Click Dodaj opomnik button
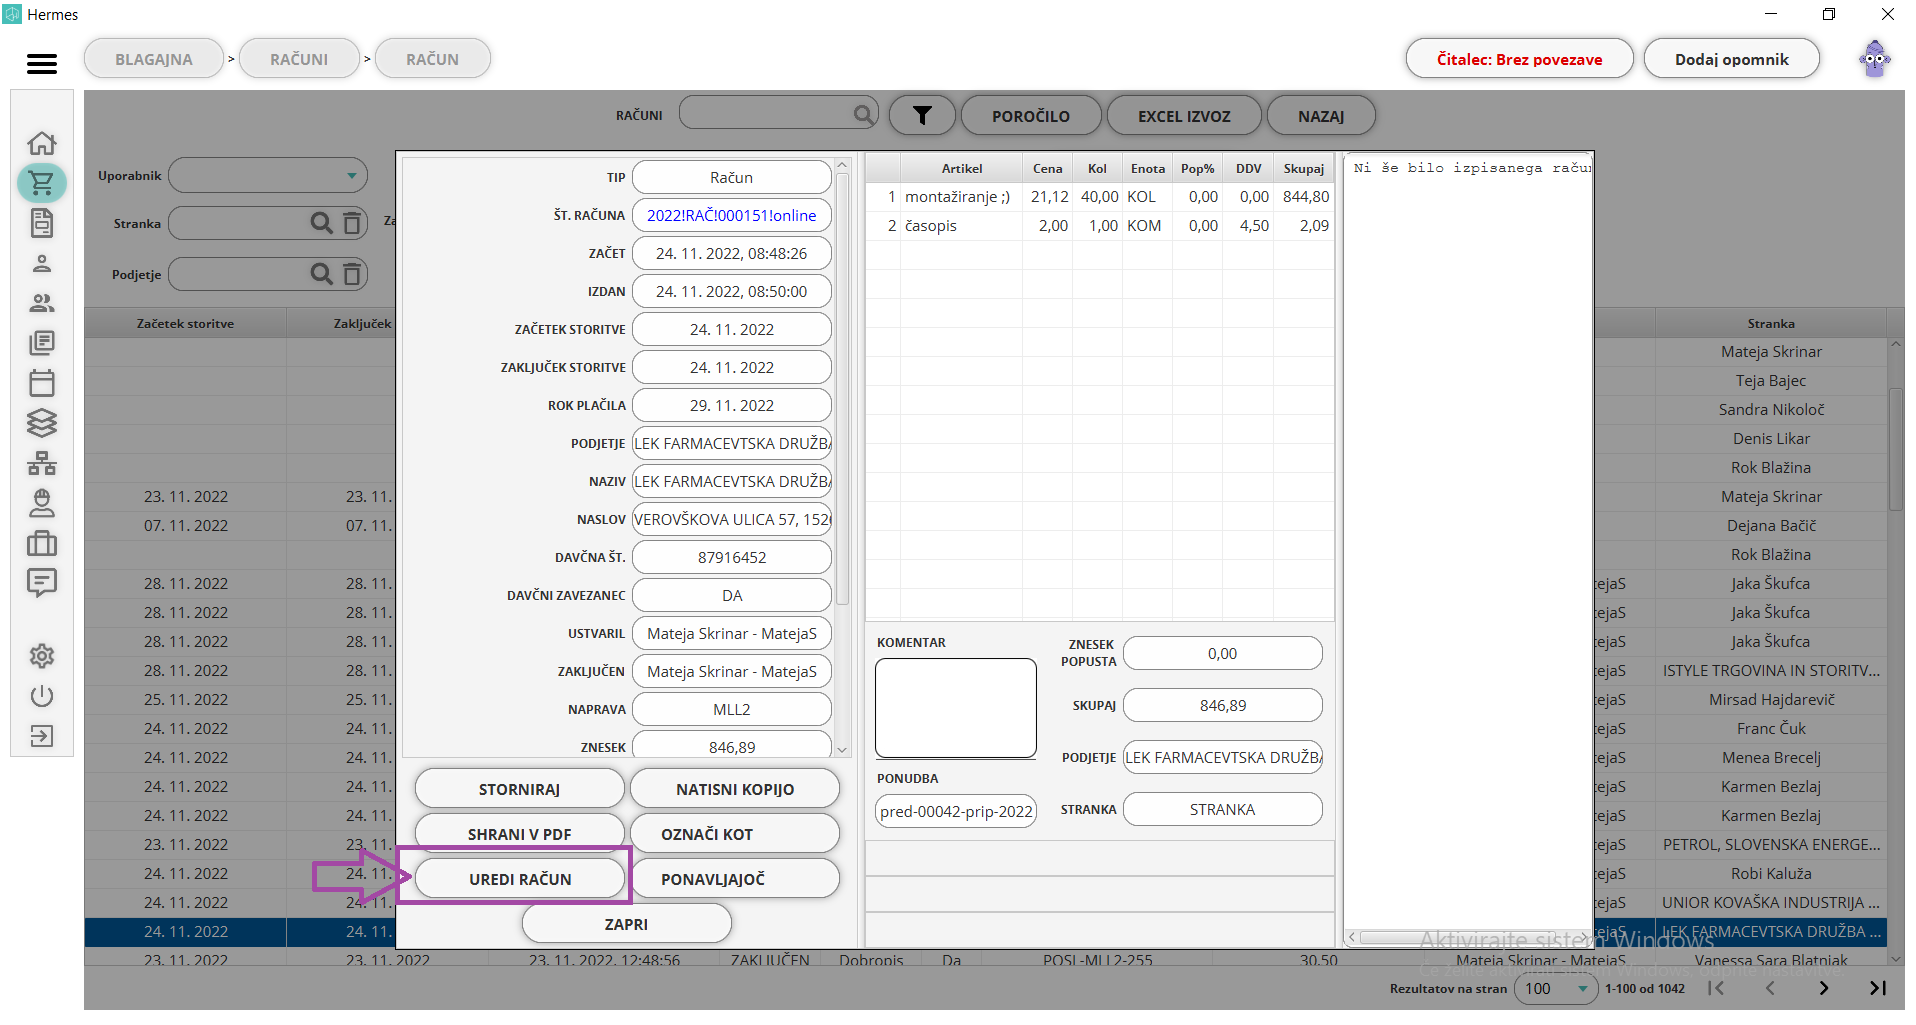This screenshot has height=1025, width=1916. tap(1732, 59)
